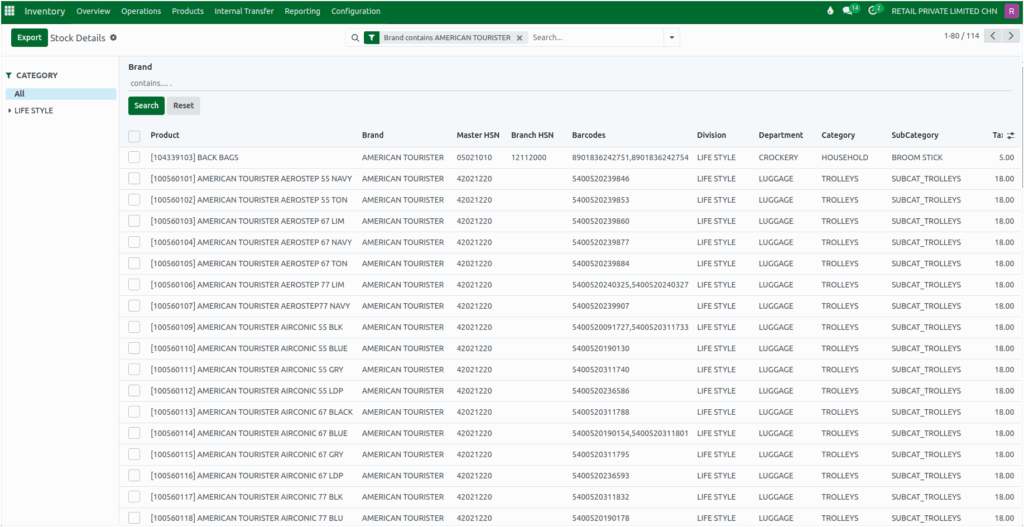Click the Export button
1024x527 pixels.
(29, 38)
